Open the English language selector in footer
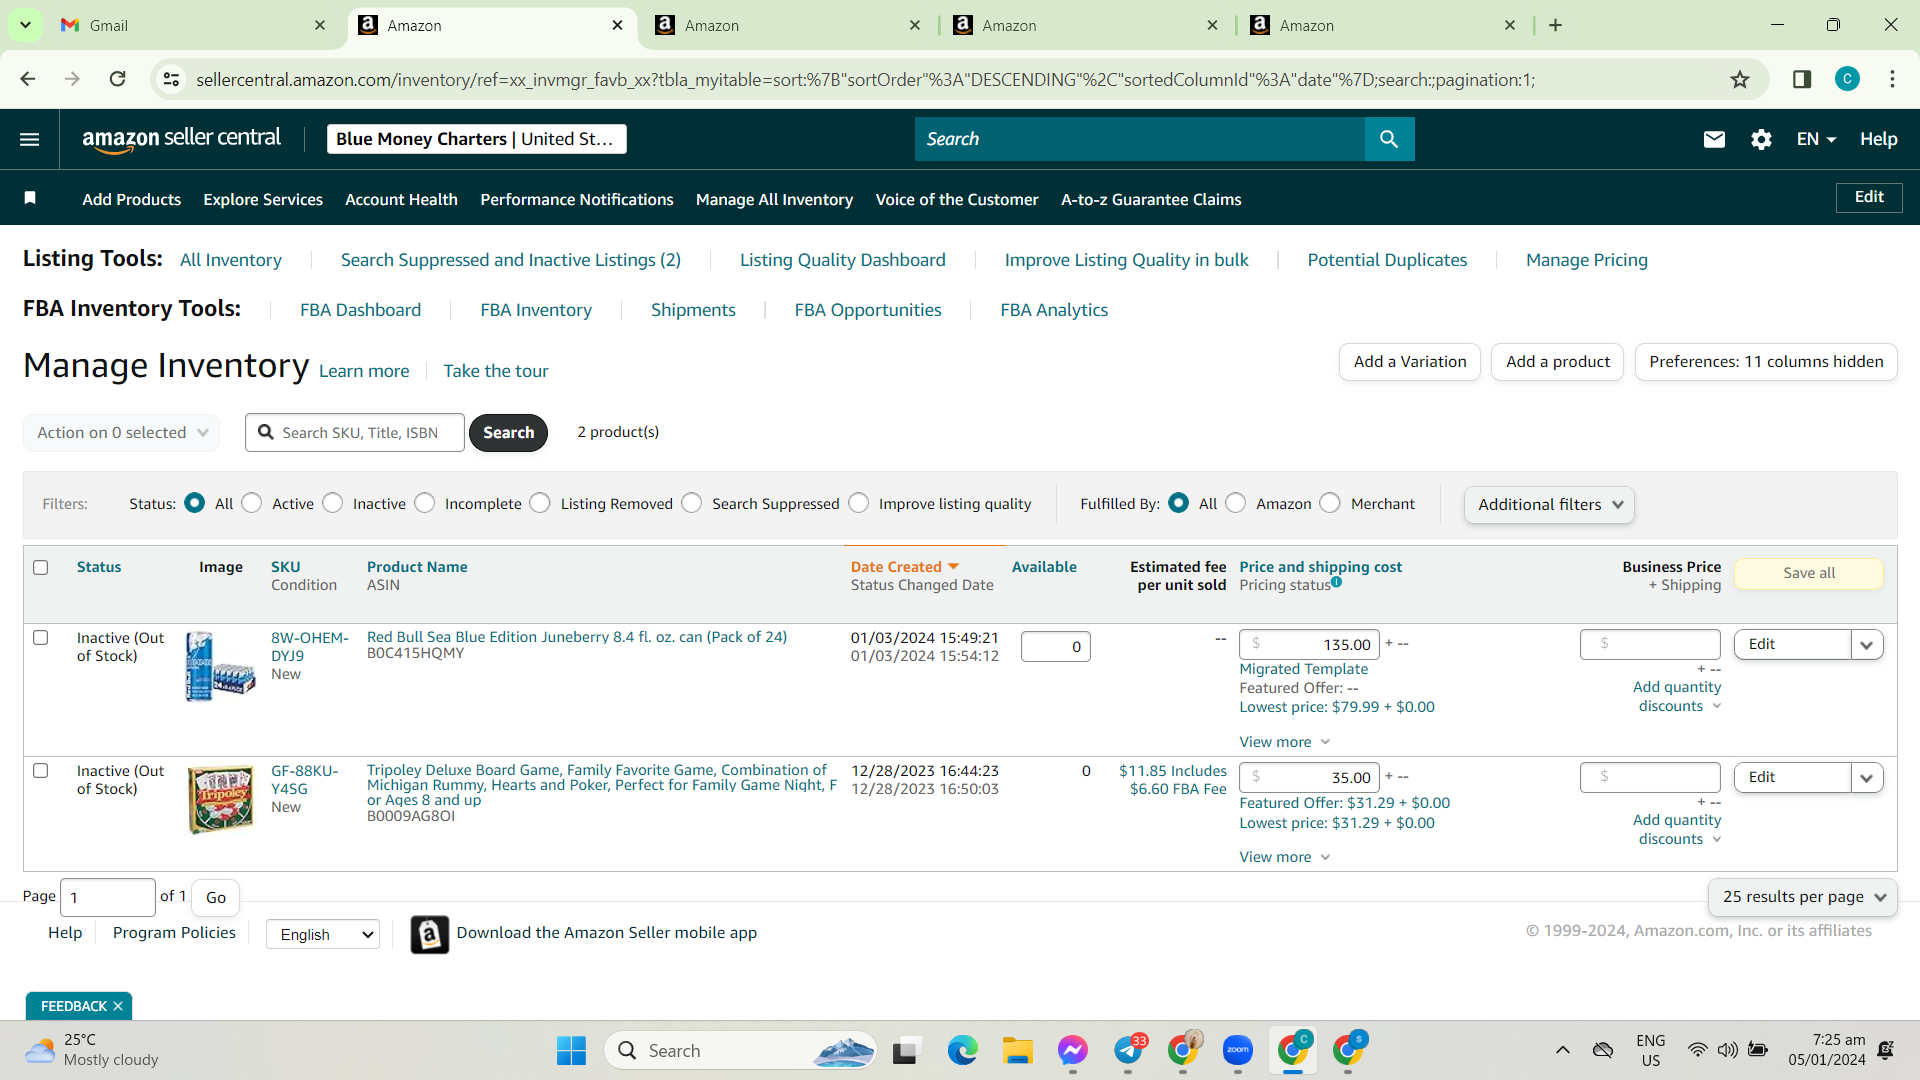The image size is (1920, 1080). click(323, 934)
